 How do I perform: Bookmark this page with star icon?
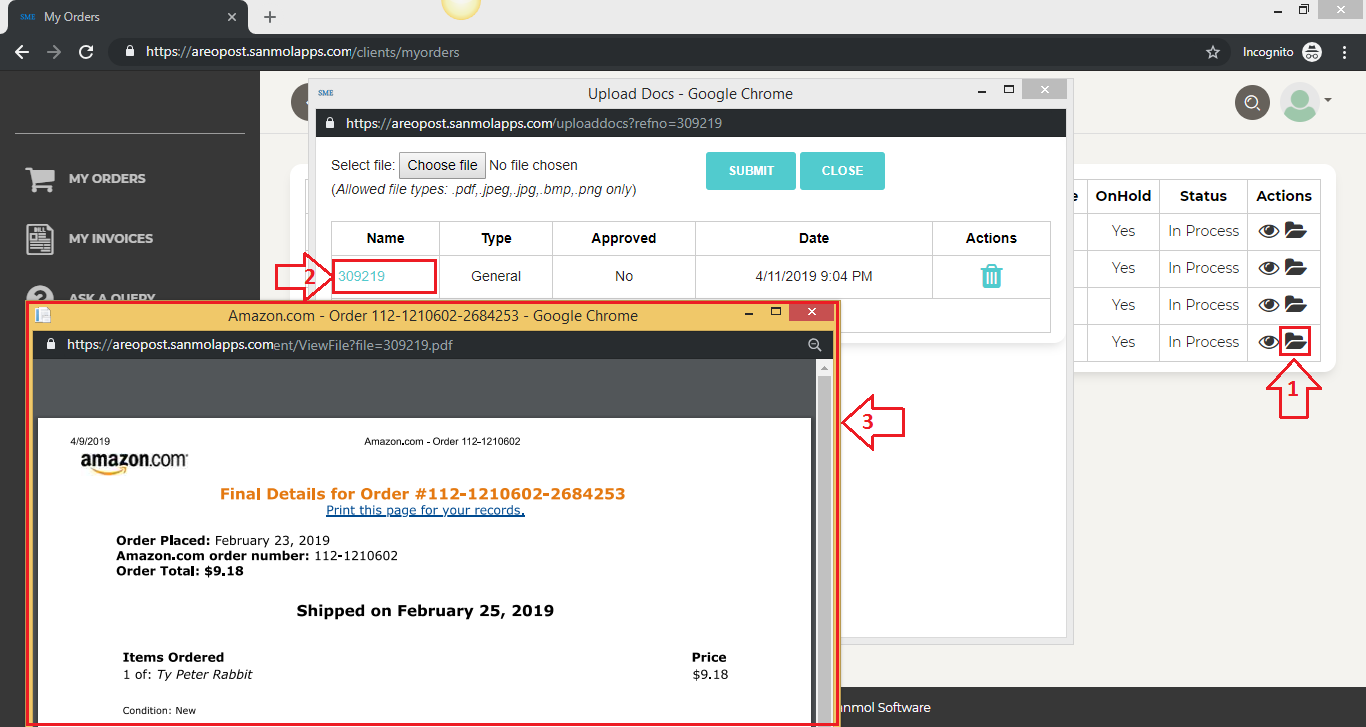[x=1213, y=52]
